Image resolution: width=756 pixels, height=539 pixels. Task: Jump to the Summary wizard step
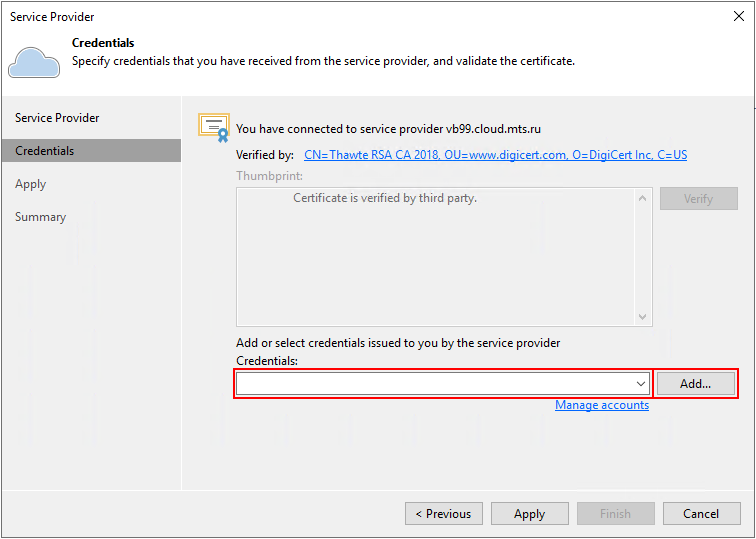(x=40, y=217)
